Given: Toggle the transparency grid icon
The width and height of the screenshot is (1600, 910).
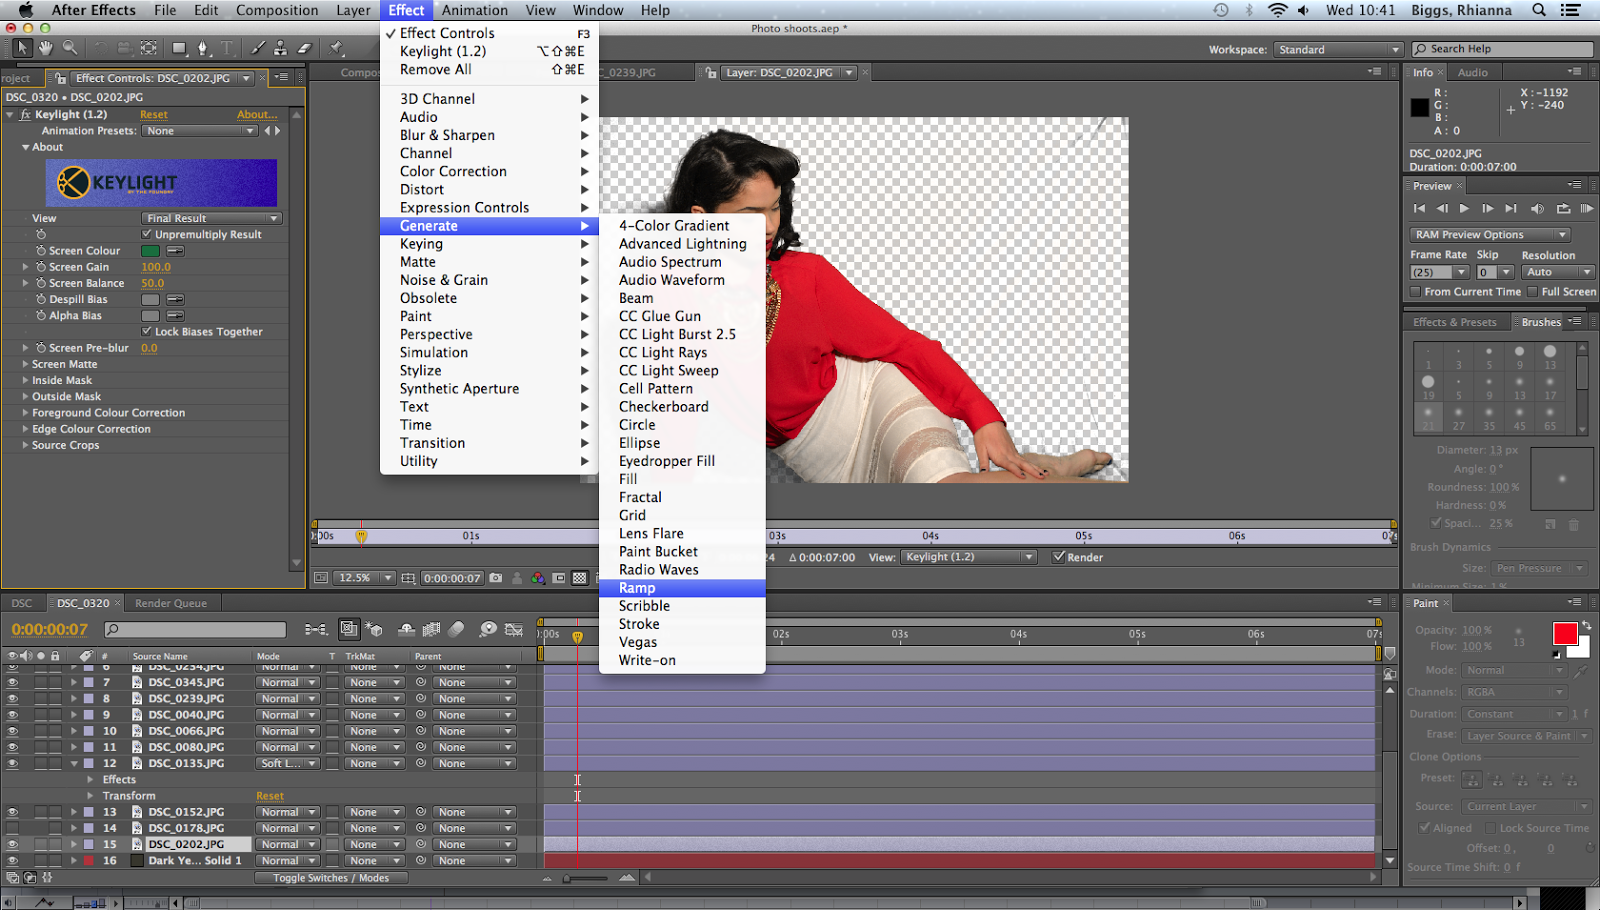Looking at the screenshot, I should point(580,578).
